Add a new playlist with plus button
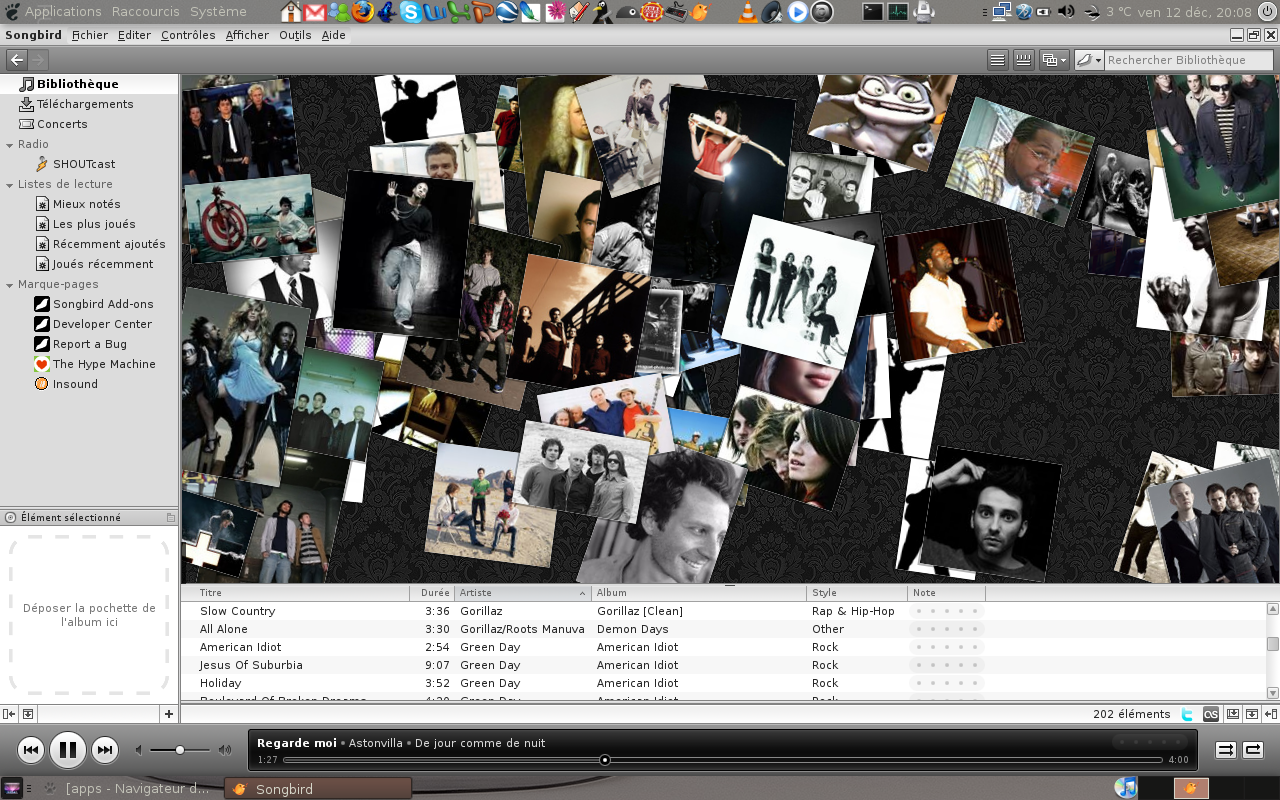1280x800 pixels. [x=169, y=714]
